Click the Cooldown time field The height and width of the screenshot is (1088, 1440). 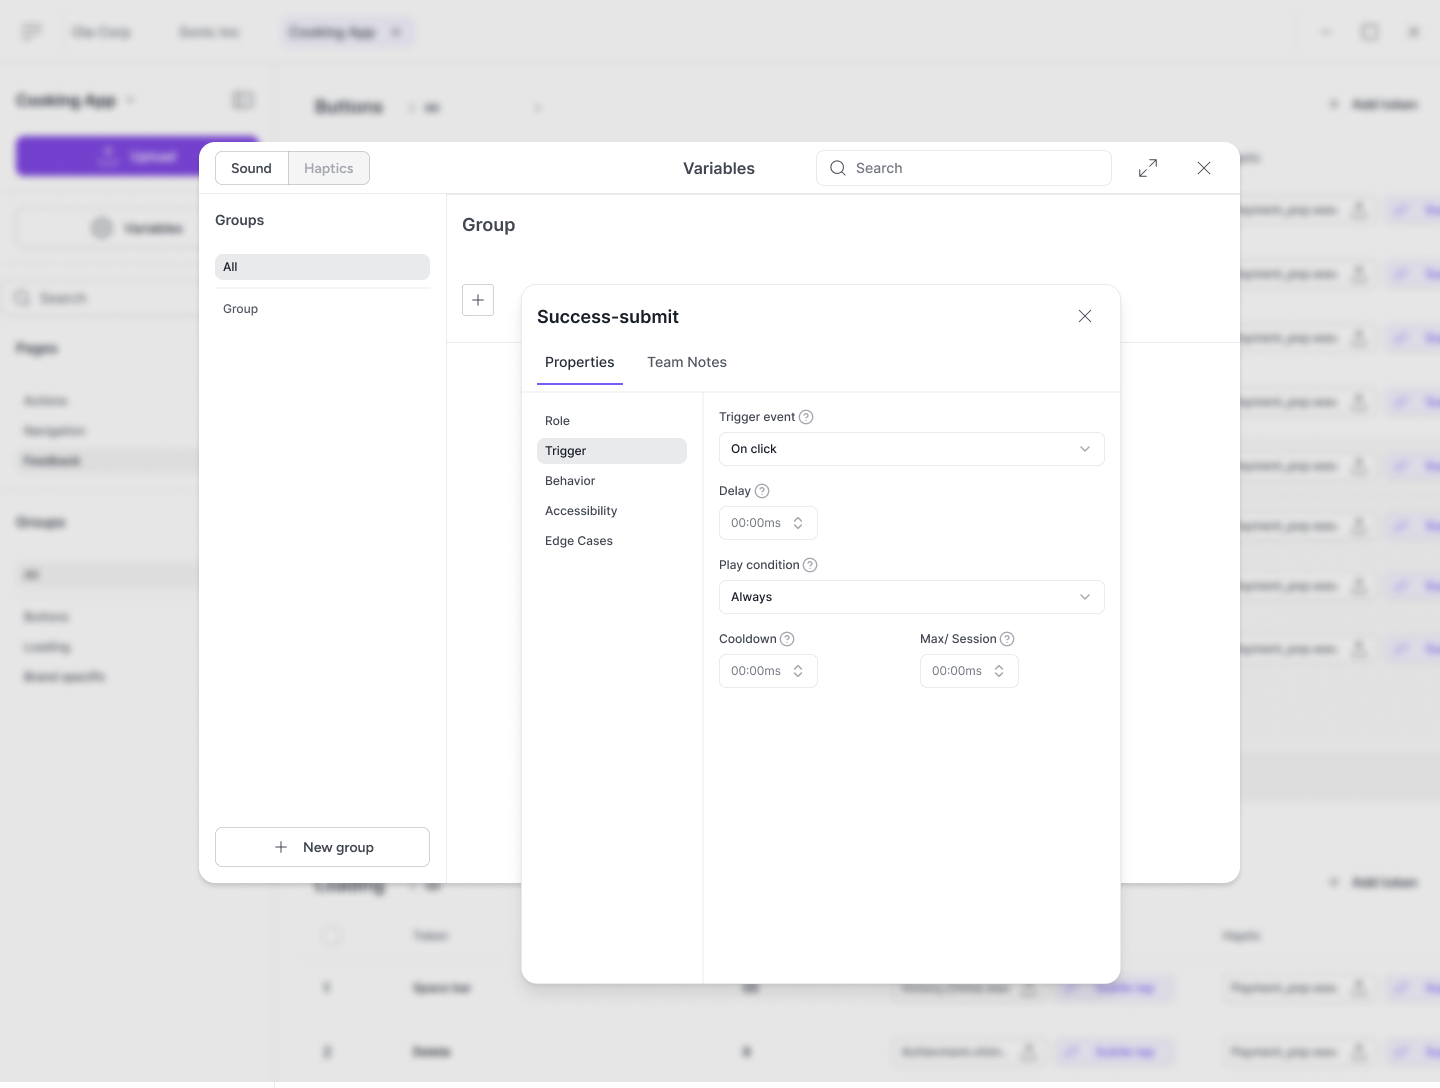(768, 671)
